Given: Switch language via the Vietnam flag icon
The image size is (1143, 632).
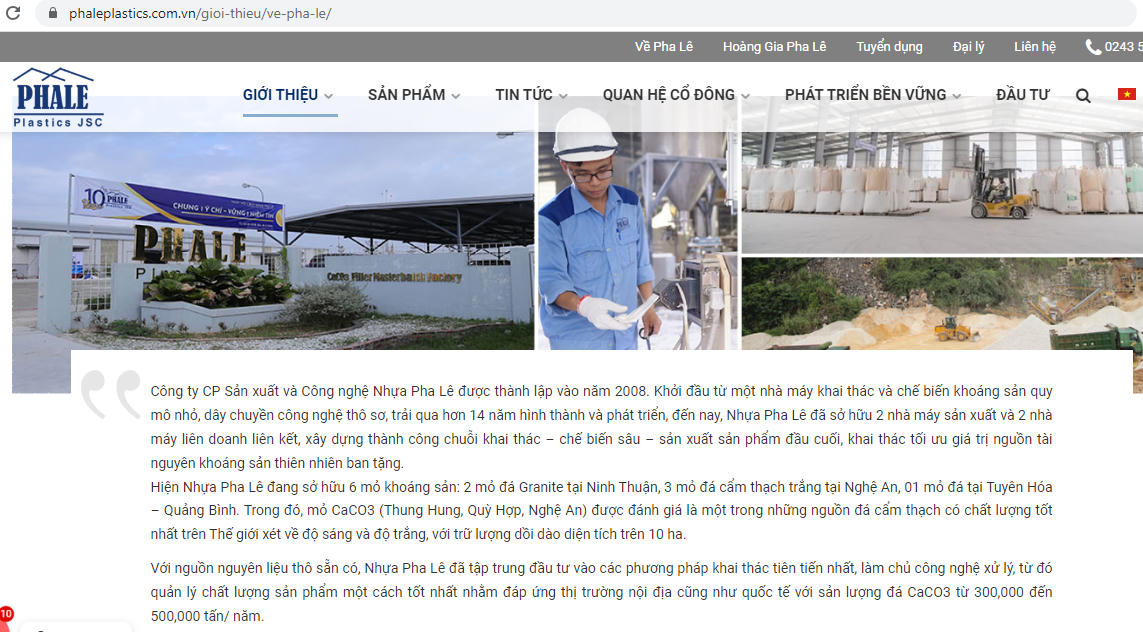Looking at the screenshot, I should [x=1127, y=94].
